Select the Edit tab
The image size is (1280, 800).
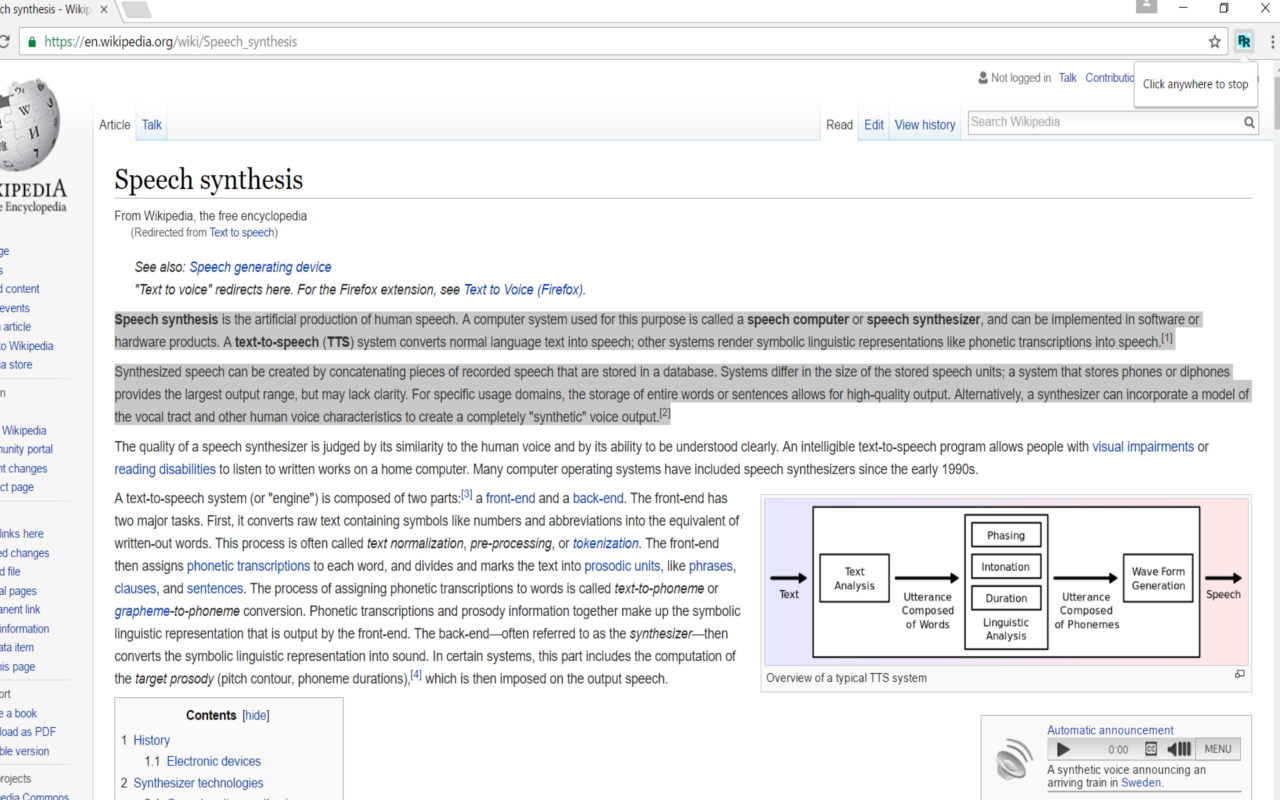coord(874,125)
